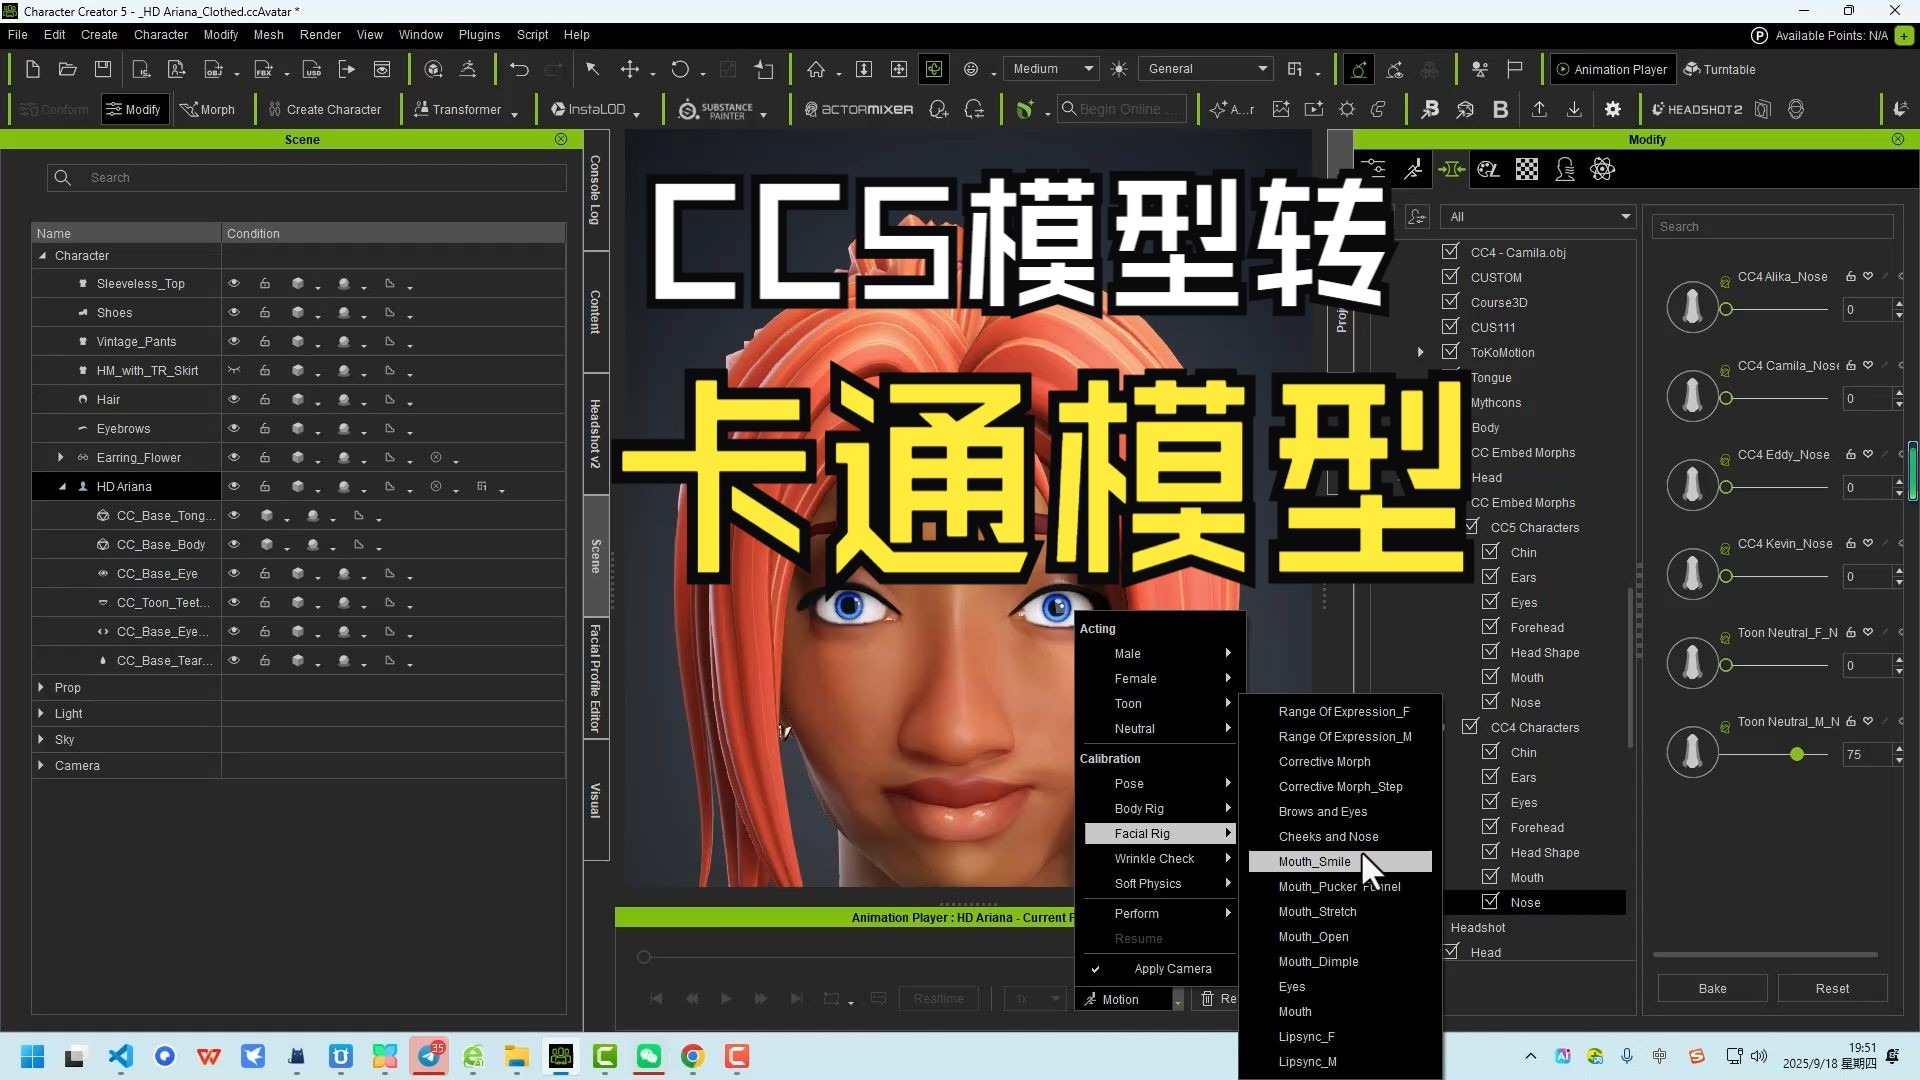
Task: Select Mouth_Smile in Facial Rig submenu
Action: click(1340, 862)
